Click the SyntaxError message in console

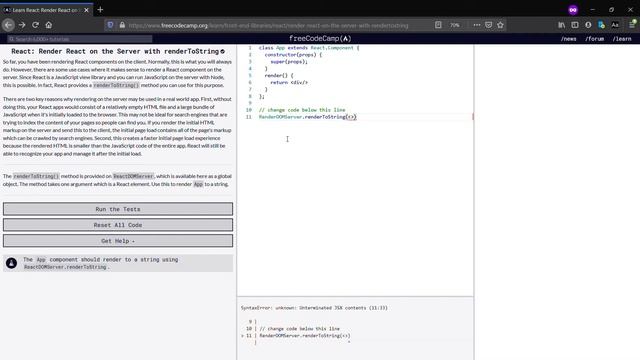pos(314,308)
